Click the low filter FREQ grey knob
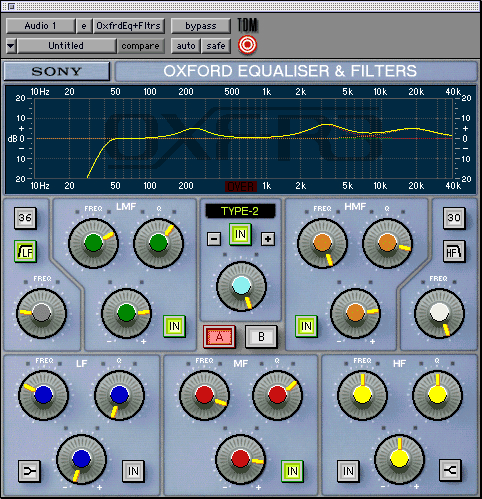Image resolution: width=482 pixels, height=499 pixels. pyautogui.click(x=42, y=313)
